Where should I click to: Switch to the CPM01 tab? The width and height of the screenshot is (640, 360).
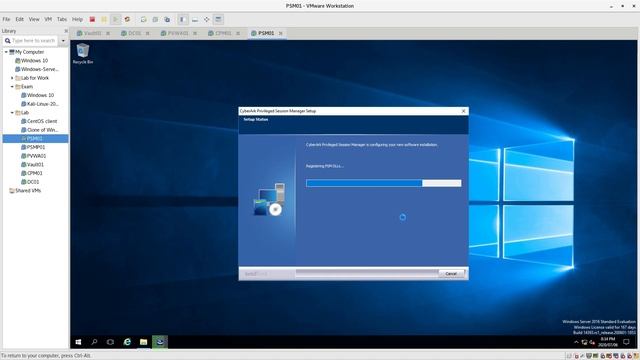220,33
